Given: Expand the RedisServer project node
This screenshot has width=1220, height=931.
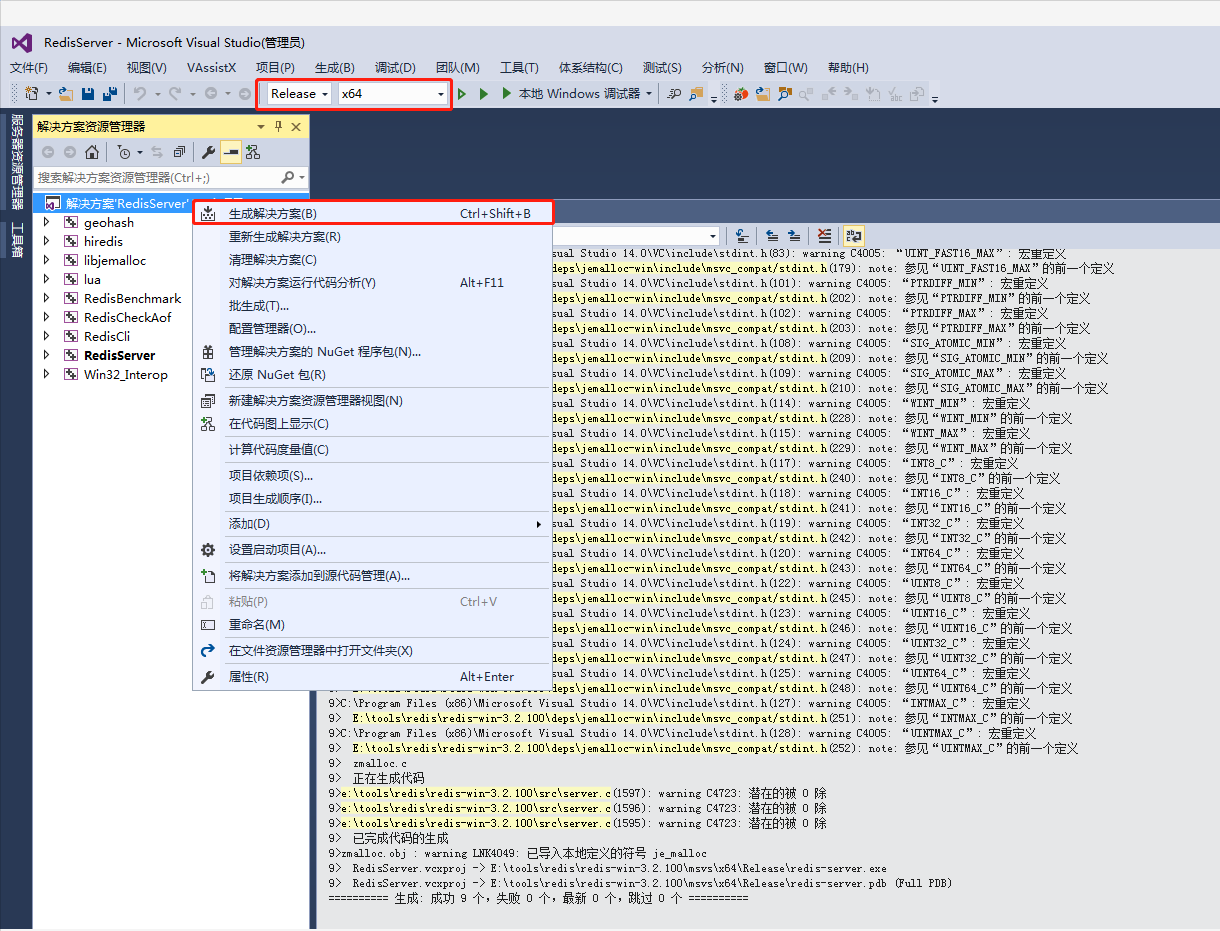Looking at the screenshot, I should pos(45,355).
